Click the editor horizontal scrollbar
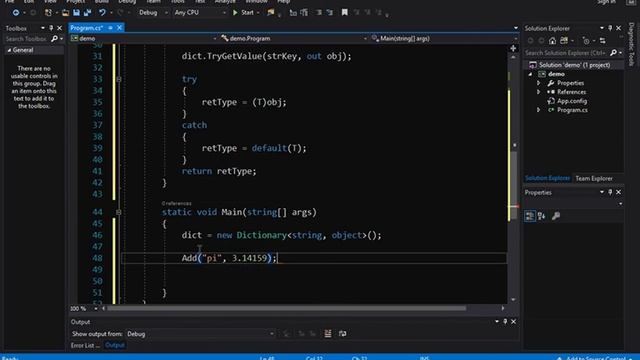Viewport: 640px width, 360px height. click(x=286, y=309)
